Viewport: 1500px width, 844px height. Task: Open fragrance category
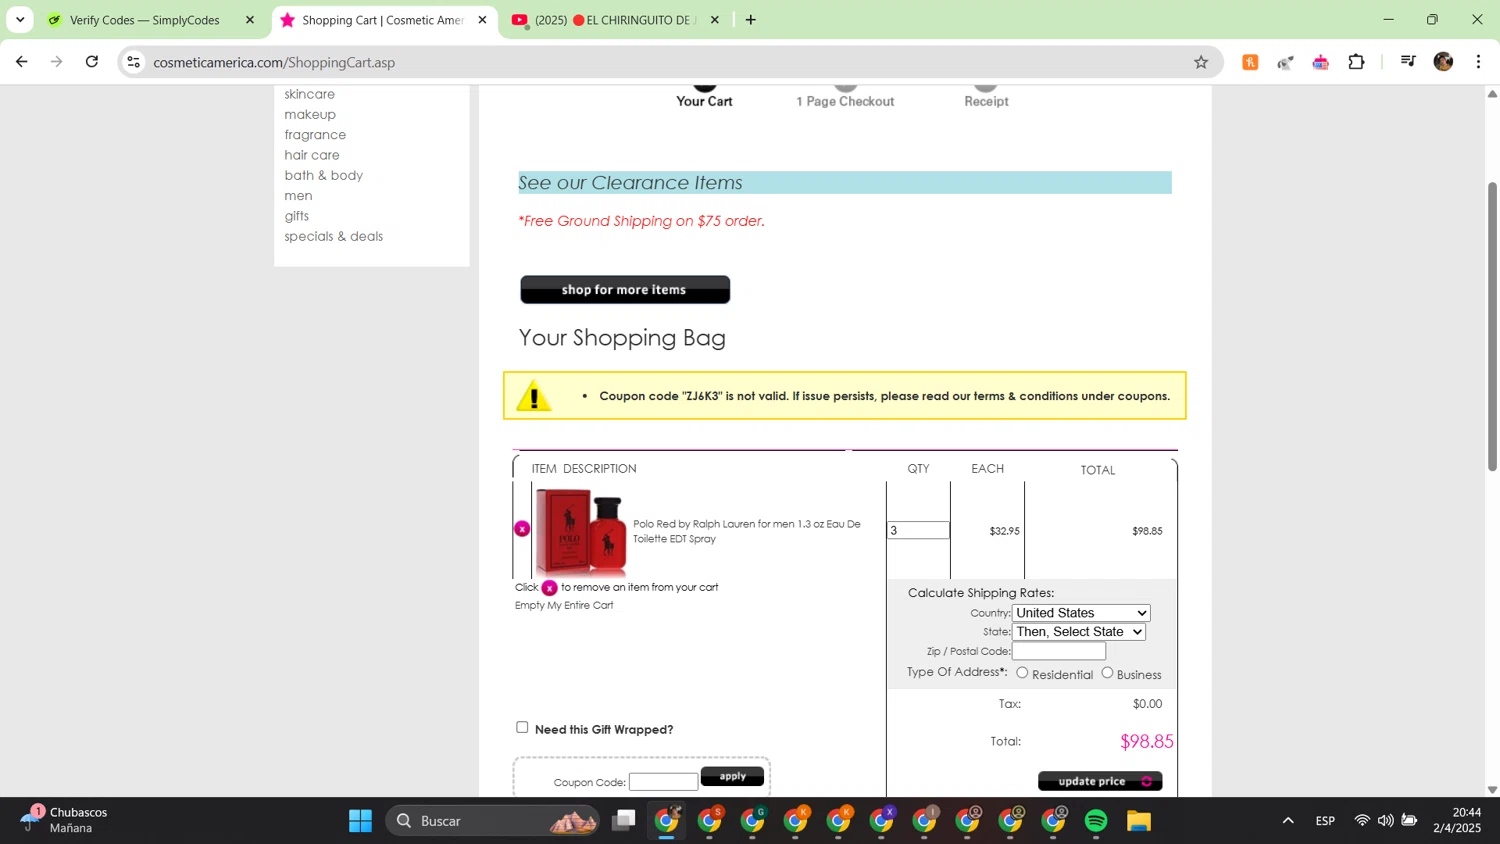[315, 135]
